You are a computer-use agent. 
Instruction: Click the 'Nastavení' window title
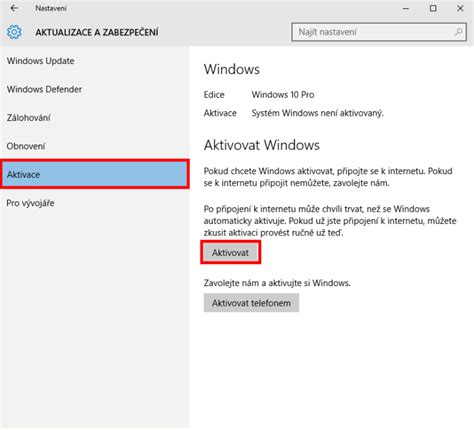pos(51,8)
